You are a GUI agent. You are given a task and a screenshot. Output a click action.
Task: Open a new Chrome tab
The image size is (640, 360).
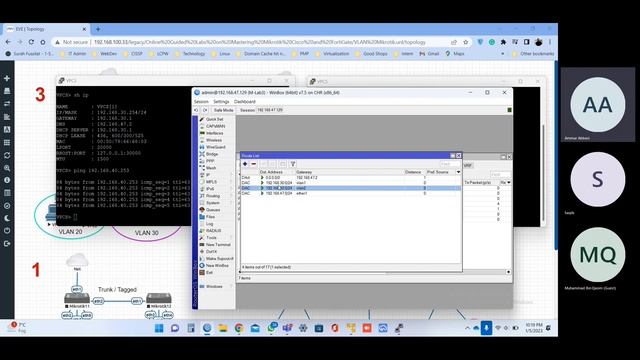click(98, 29)
